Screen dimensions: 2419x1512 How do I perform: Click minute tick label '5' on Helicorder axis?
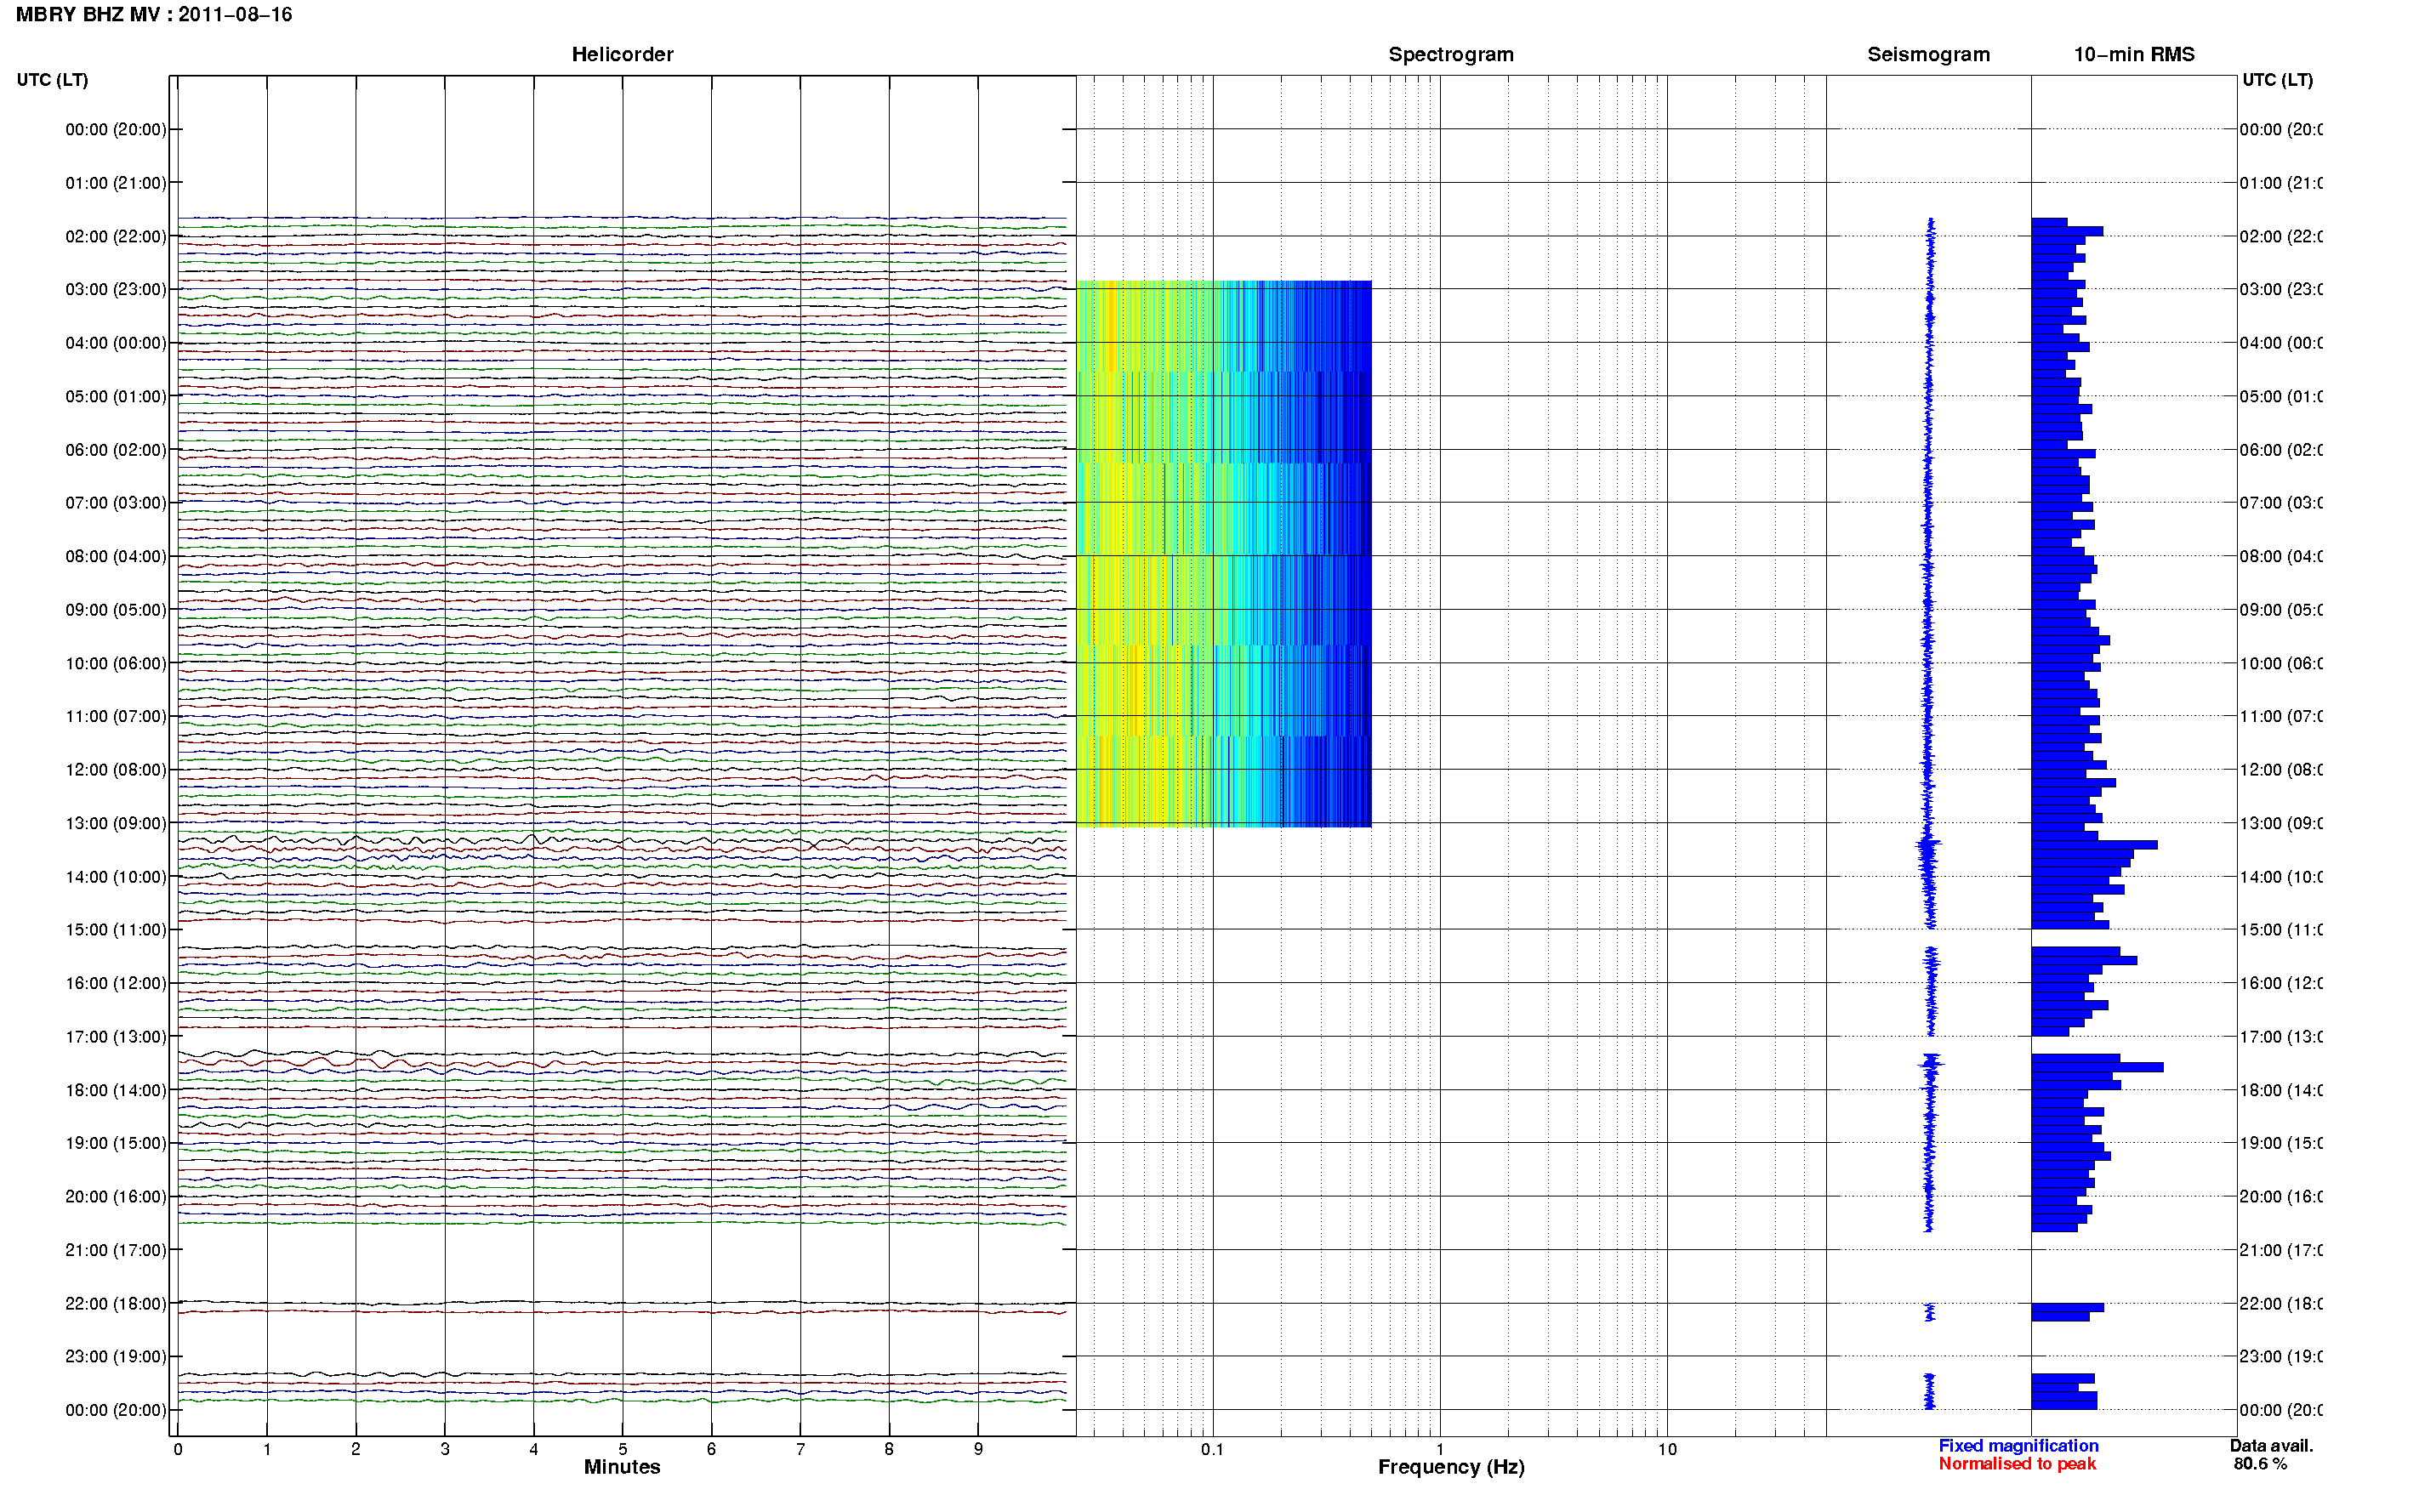click(x=622, y=1449)
